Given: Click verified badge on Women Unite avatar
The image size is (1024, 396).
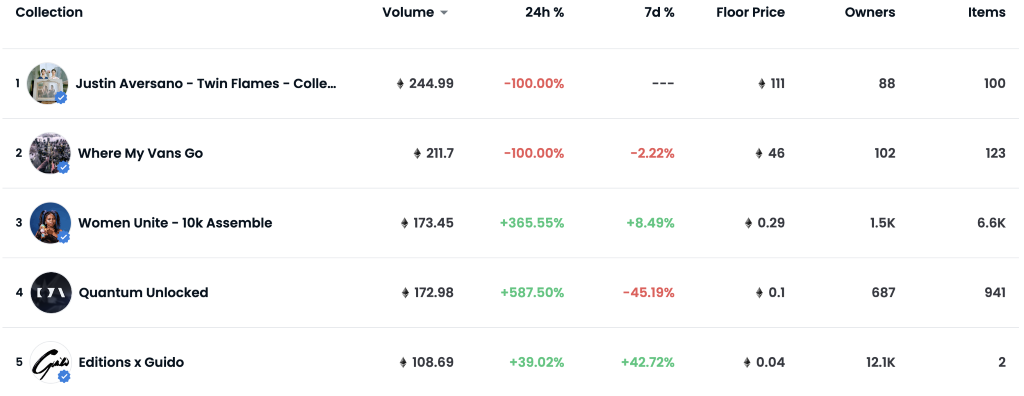Looking at the screenshot, I should (x=63, y=237).
